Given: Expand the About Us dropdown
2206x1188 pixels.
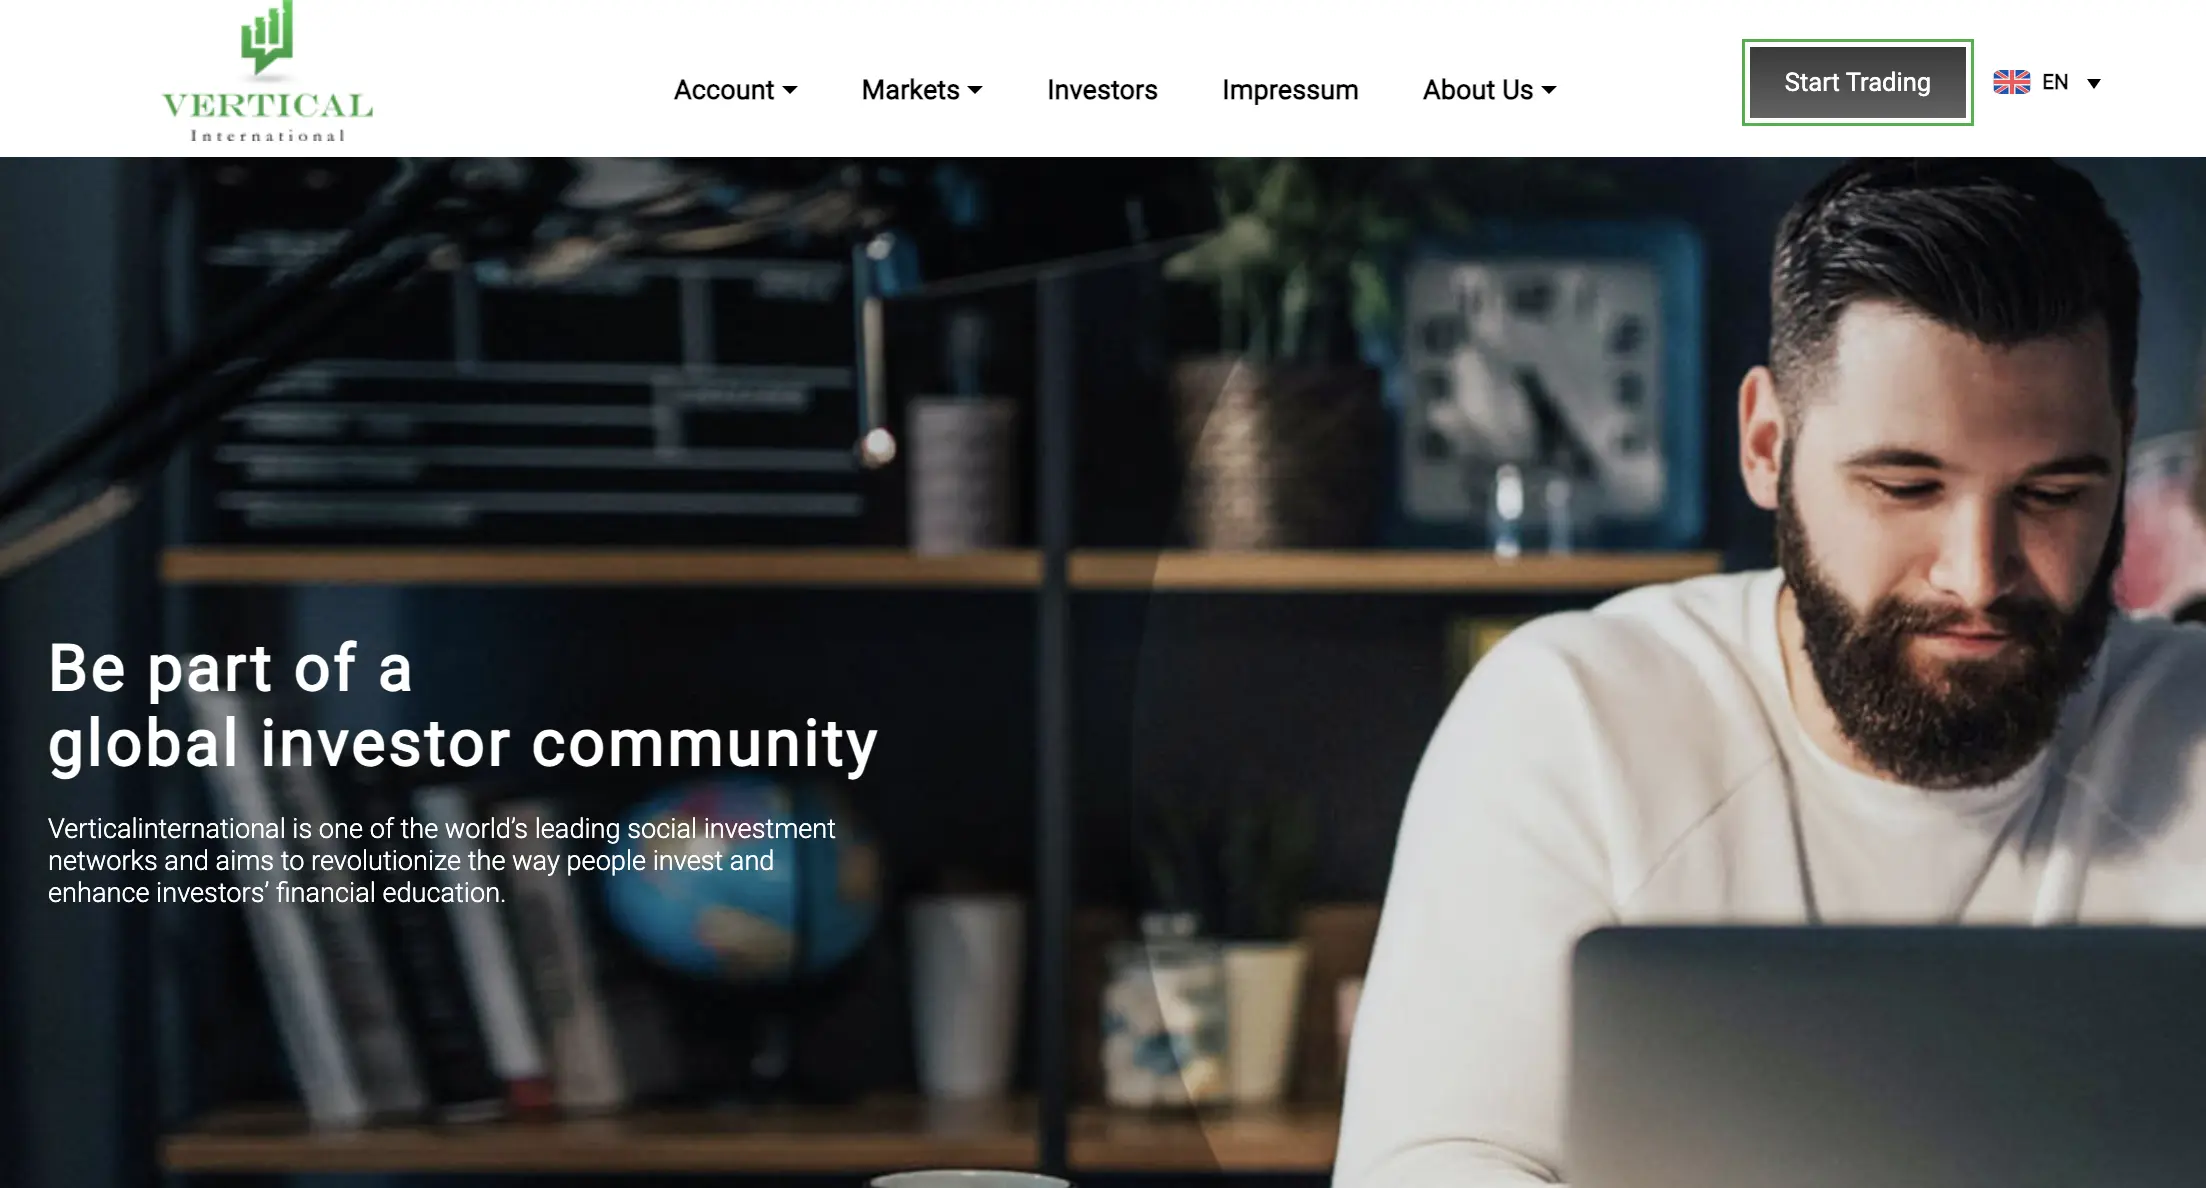Looking at the screenshot, I should 1489,90.
